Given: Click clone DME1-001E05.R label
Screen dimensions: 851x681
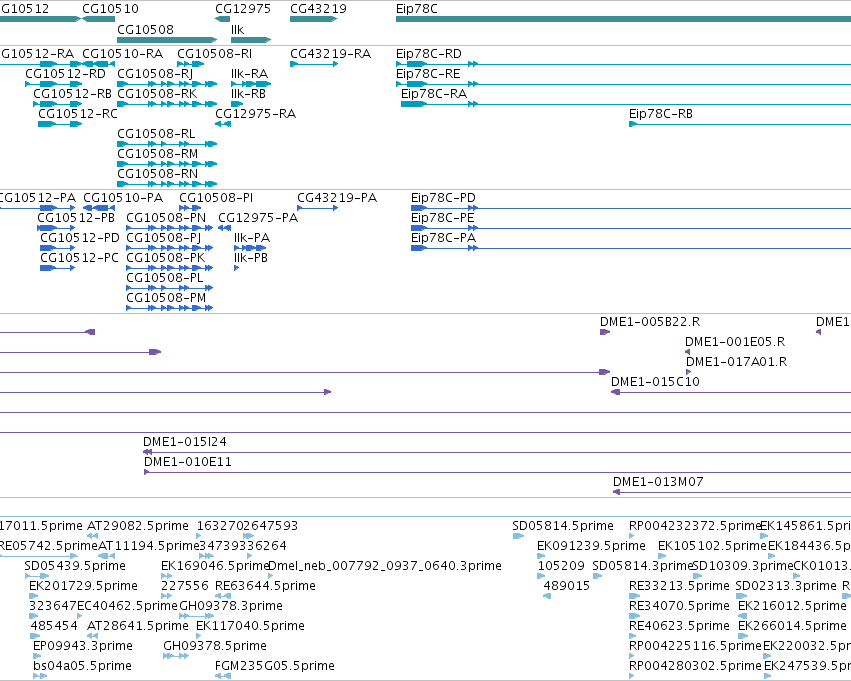Looking at the screenshot, I should click(x=735, y=342).
